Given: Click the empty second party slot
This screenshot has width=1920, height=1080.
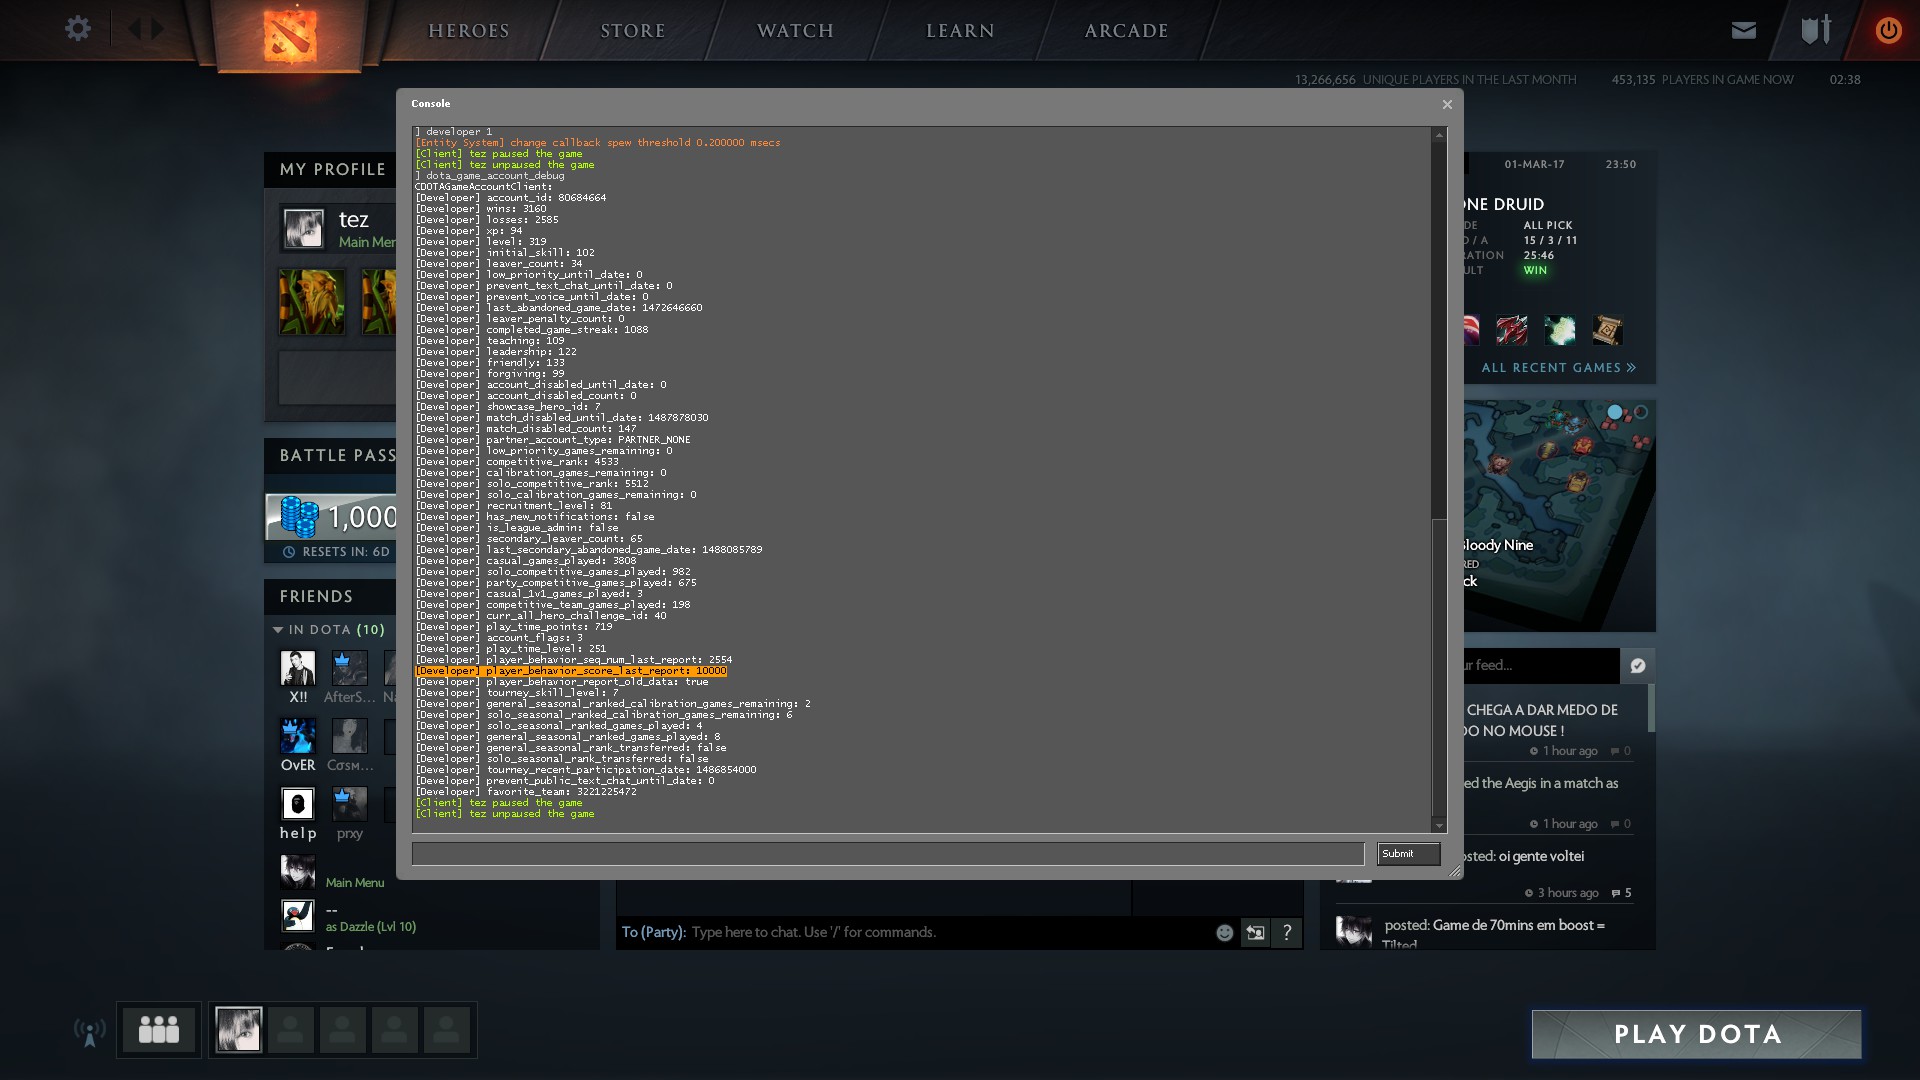Looking at the screenshot, I should pyautogui.click(x=291, y=1029).
